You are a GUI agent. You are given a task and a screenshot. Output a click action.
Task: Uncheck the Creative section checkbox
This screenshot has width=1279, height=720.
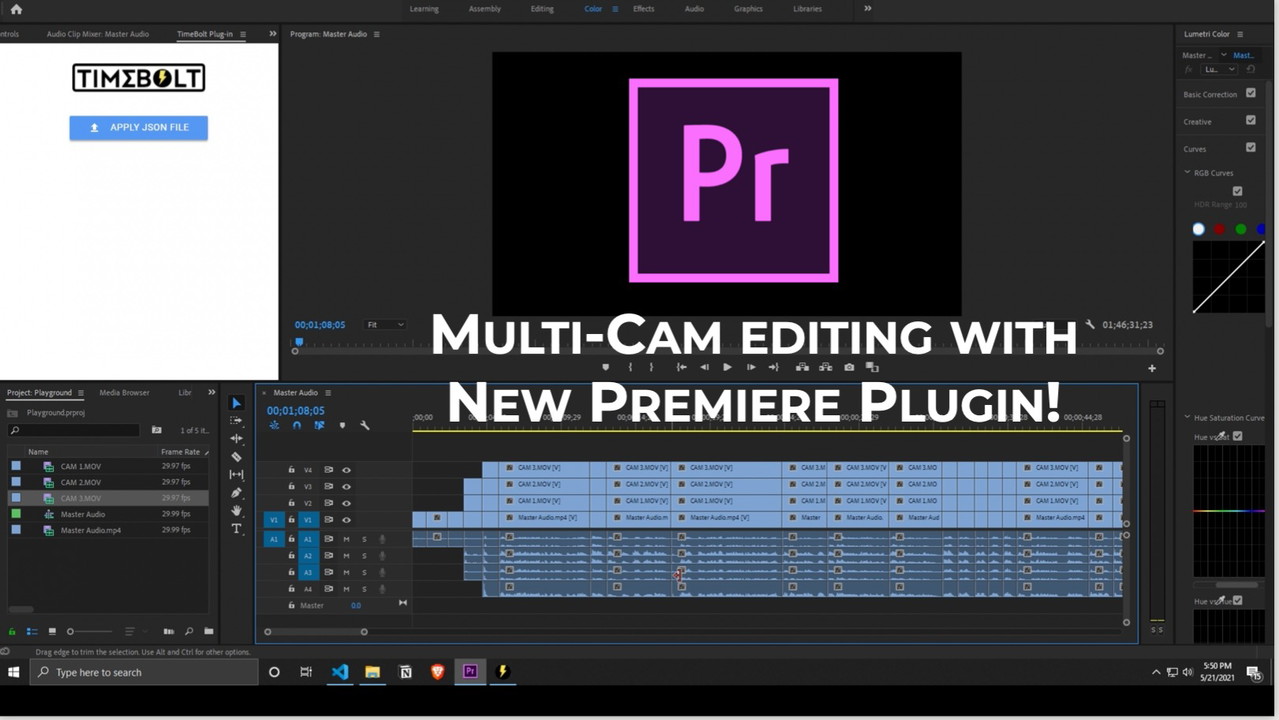[x=1250, y=120]
